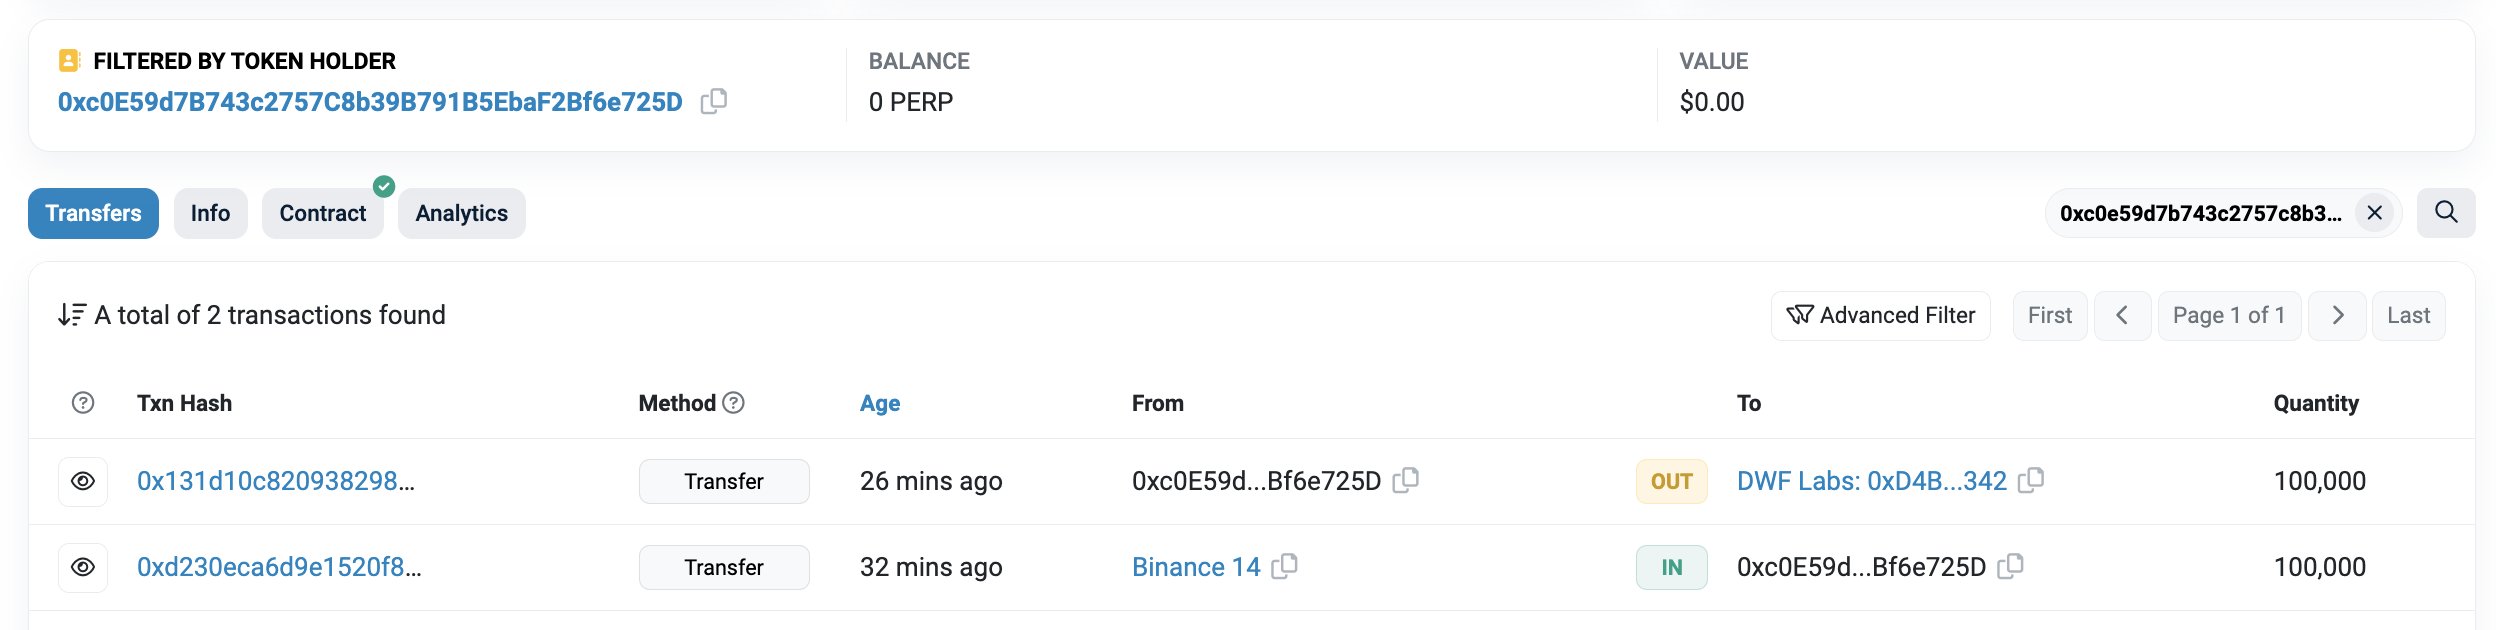This screenshot has height=630, width=2496.
Task: Copy To address in second transfer row
Action: (x=2009, y=566)
